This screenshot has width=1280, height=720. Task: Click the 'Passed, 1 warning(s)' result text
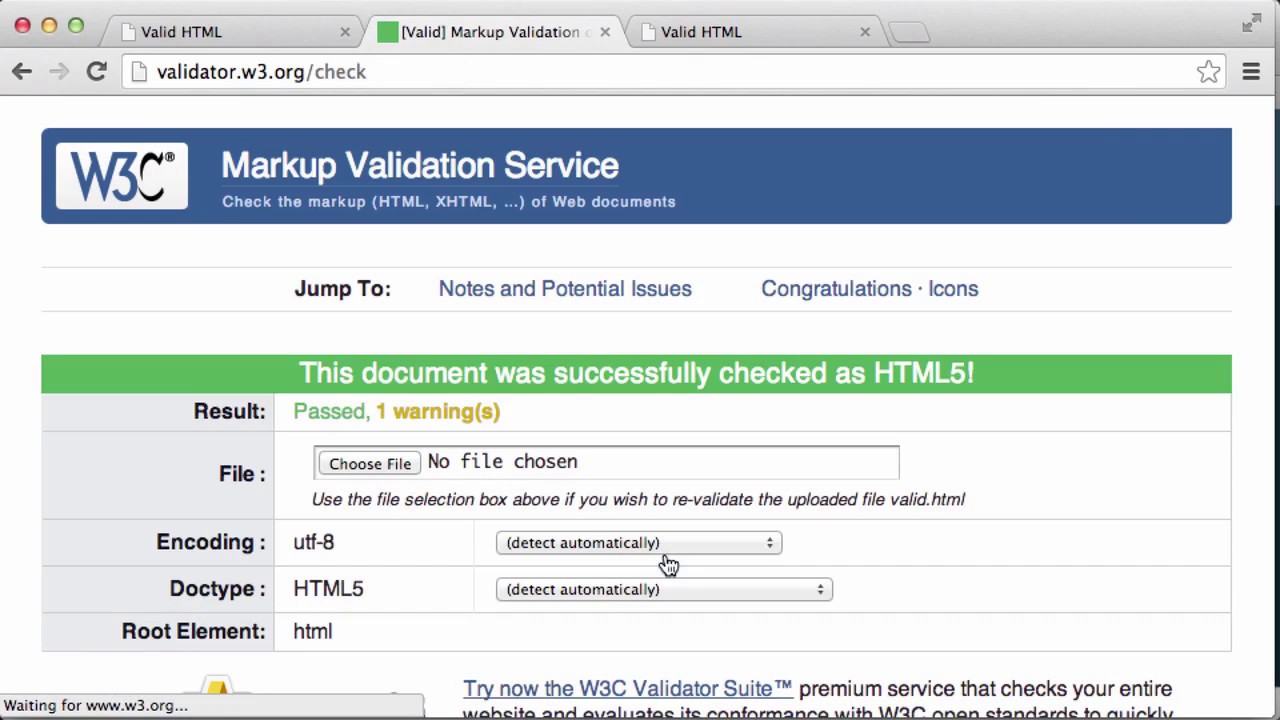click(396, 411)
